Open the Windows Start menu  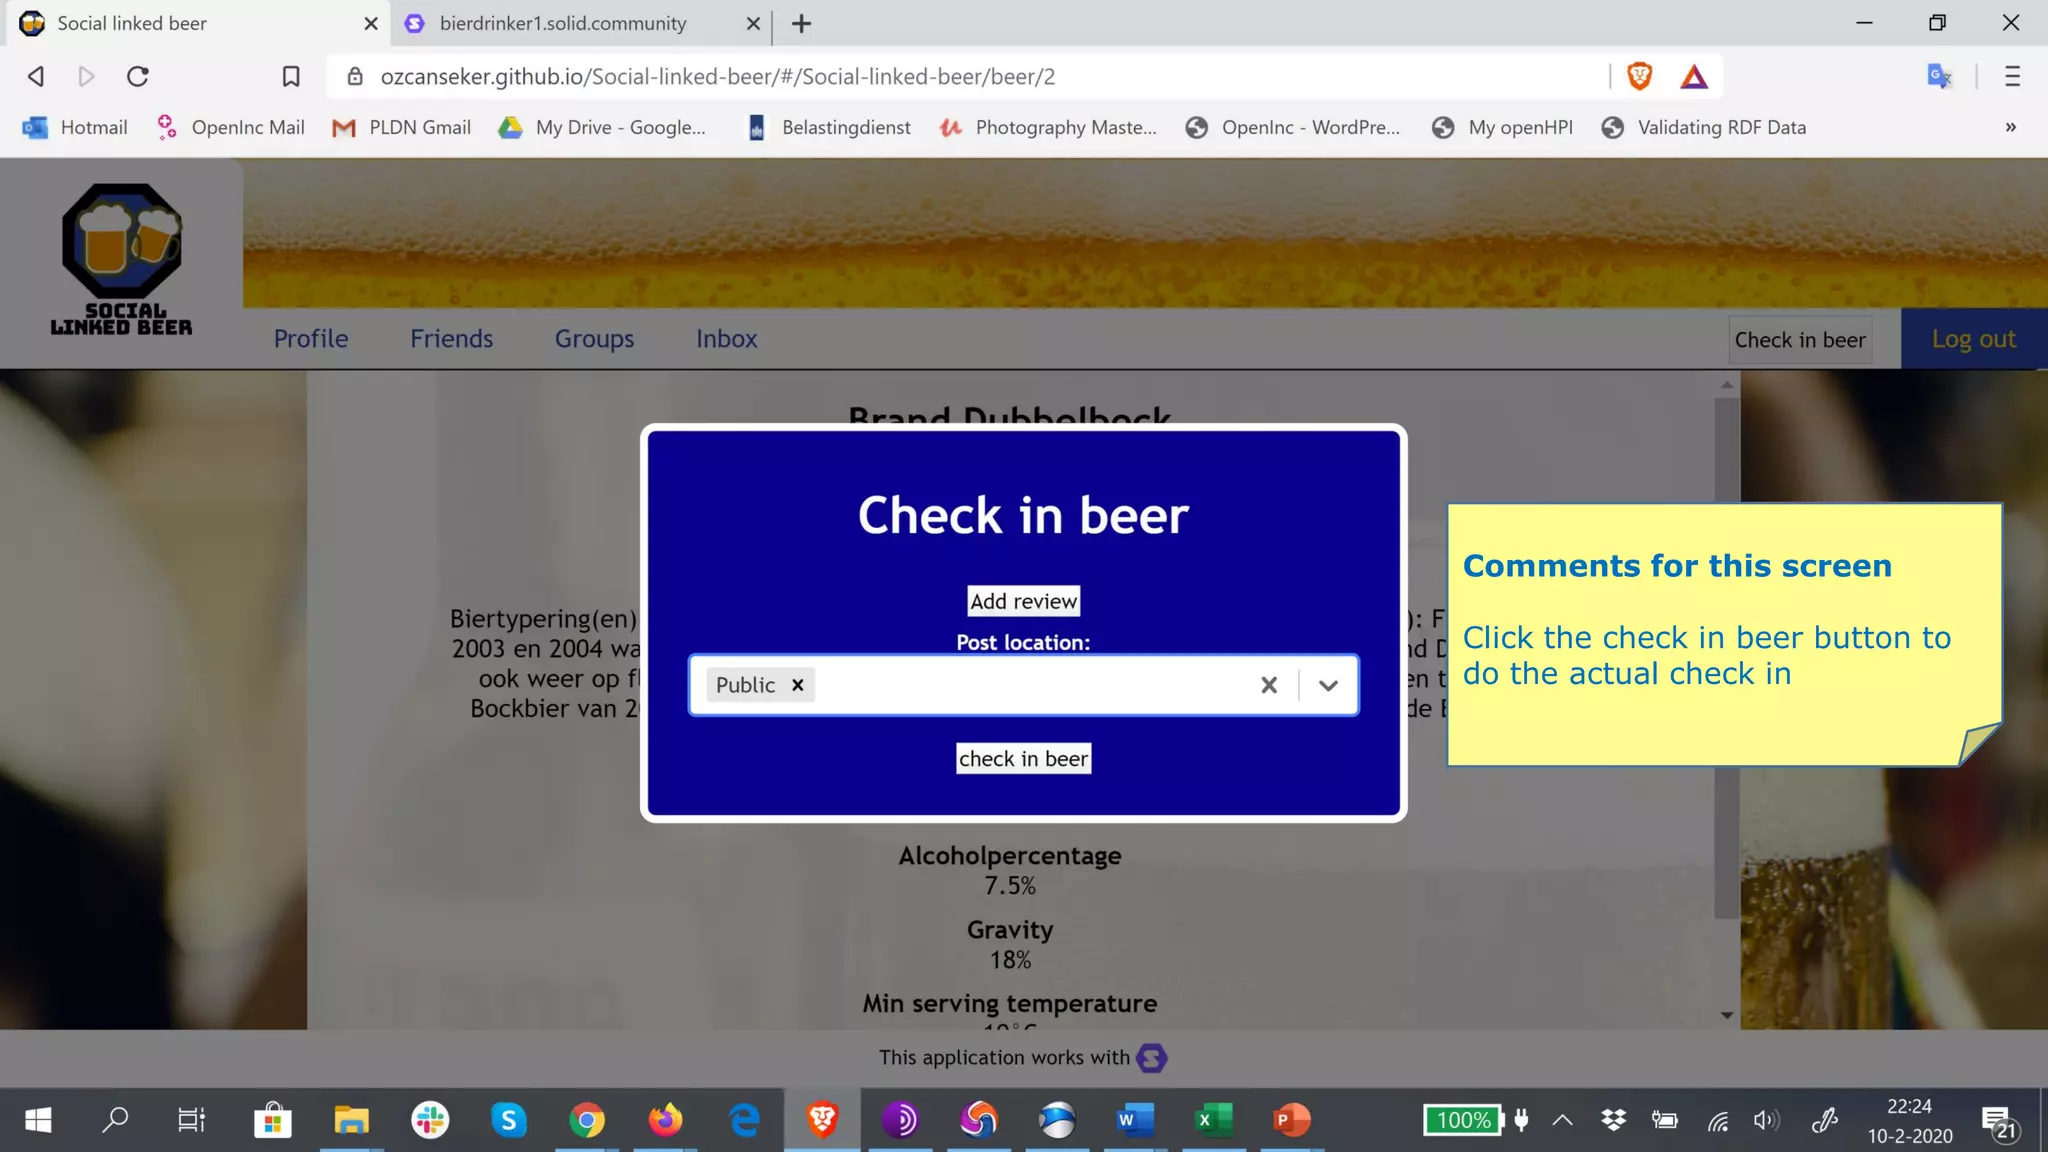pyautogui.click(x=38, y=1120)
